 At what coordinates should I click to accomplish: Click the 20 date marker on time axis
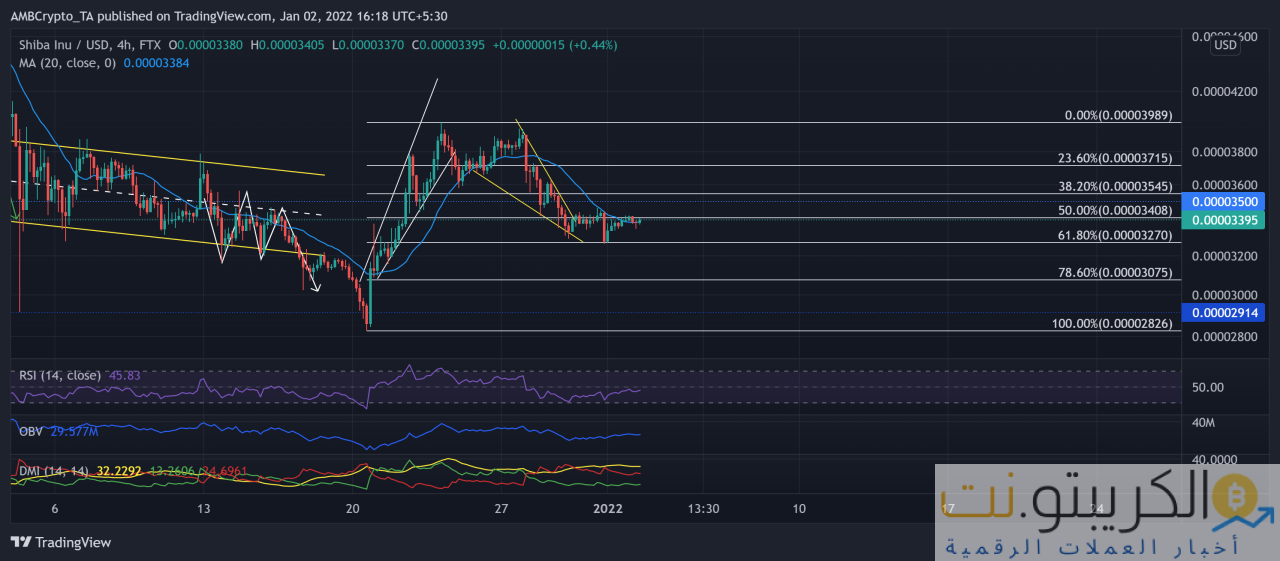click(352, 508)
